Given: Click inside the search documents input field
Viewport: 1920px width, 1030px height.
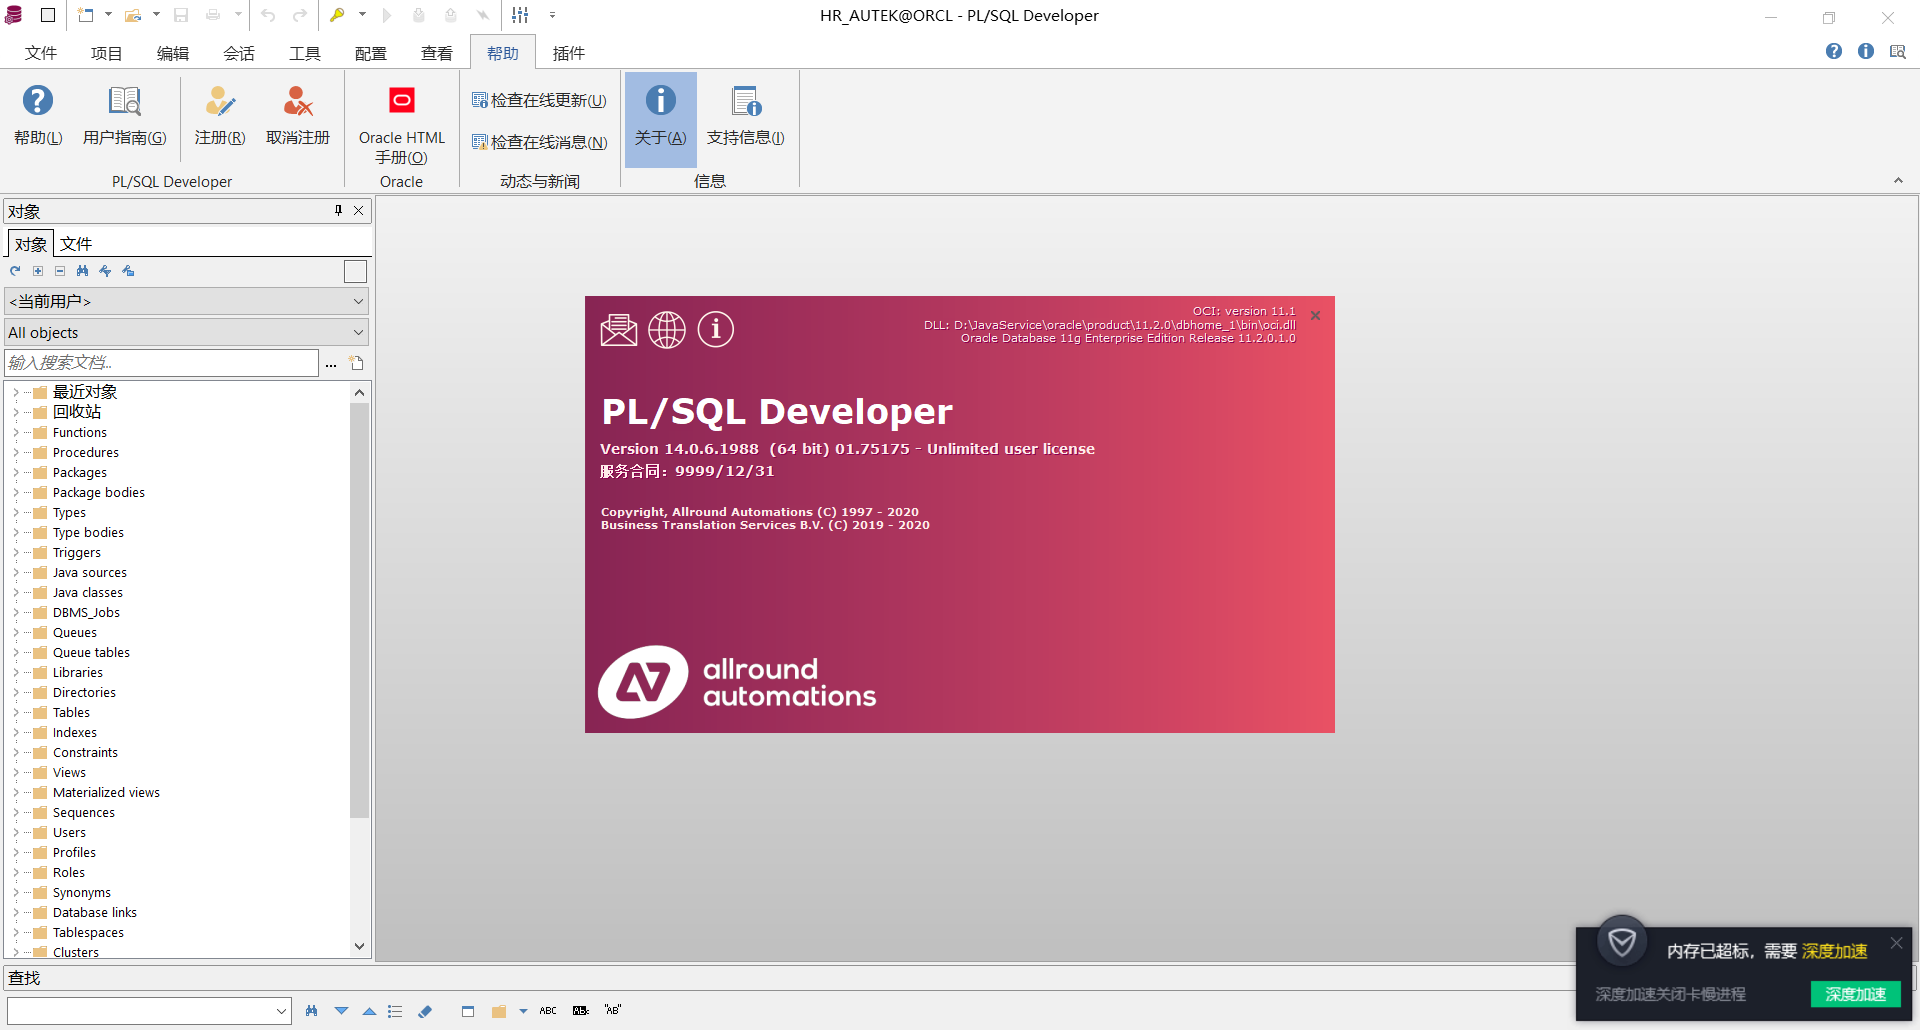Looking at the screenshot, I should [x=160, y=362].
